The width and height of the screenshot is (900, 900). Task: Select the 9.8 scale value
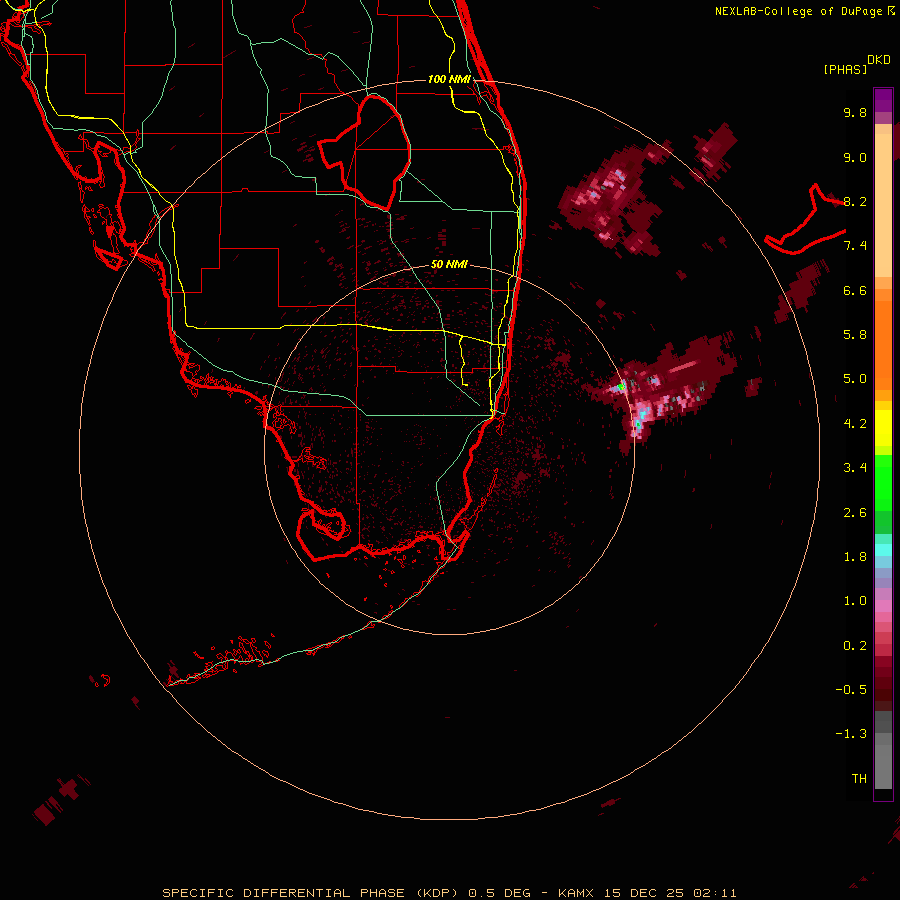(855, 112)
